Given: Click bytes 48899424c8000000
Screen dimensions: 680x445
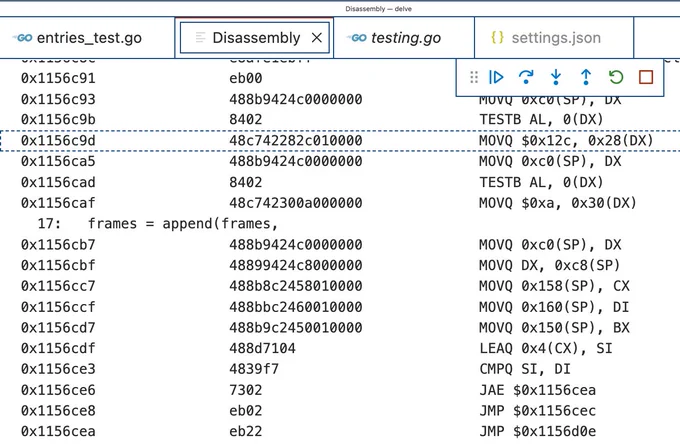Looking at the screenshot, I should coord(296,265).
